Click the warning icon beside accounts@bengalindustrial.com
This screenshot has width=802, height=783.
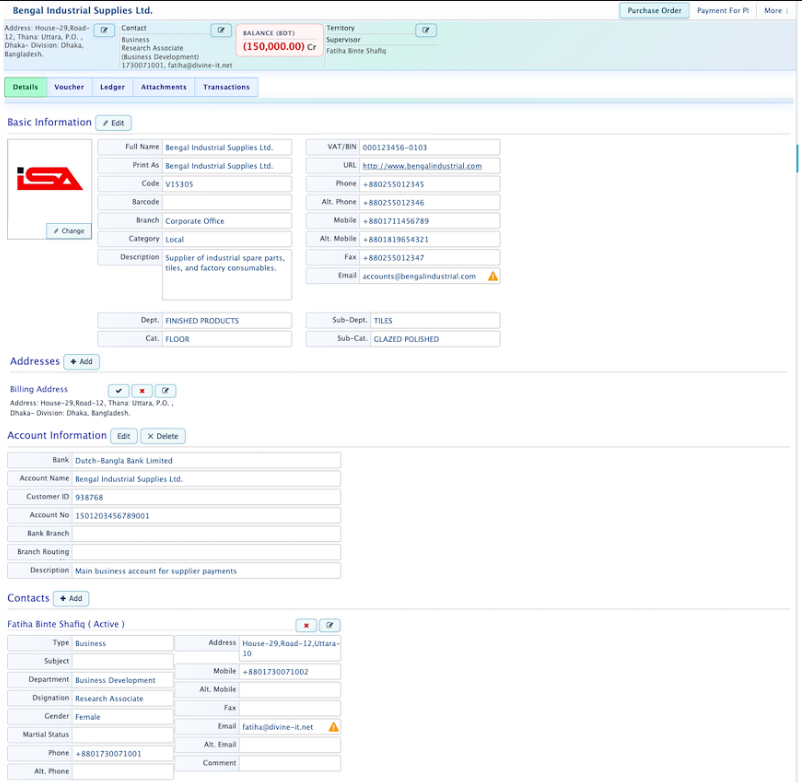(493, 276)
